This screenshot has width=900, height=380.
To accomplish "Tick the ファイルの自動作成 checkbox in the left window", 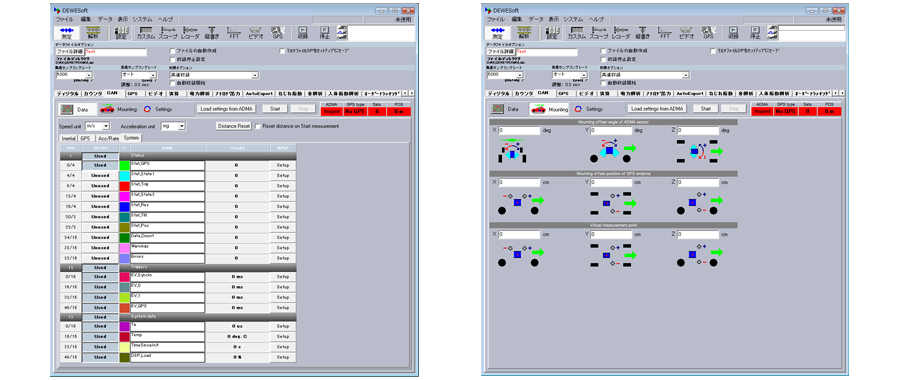I will pos(173,51).
